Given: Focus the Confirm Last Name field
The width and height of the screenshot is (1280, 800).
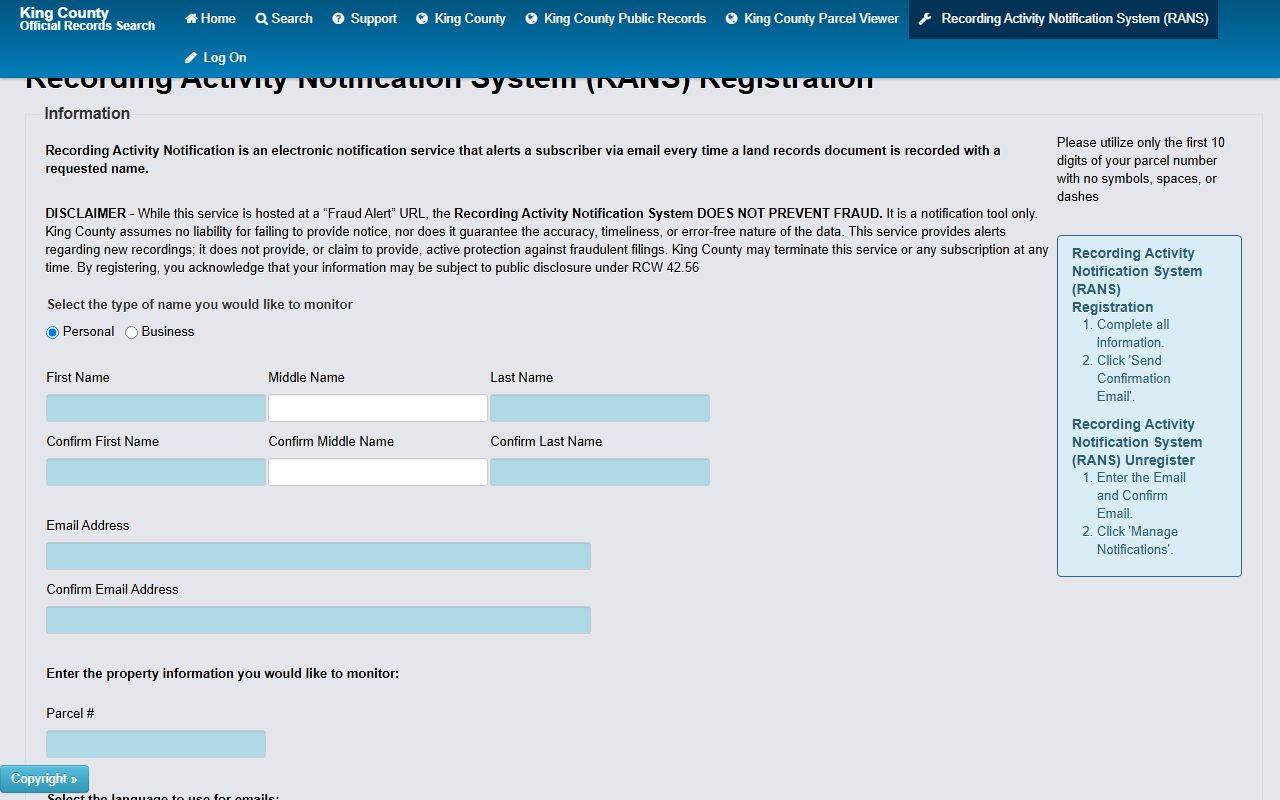Looking at the screenshot, I should [600, 472].
